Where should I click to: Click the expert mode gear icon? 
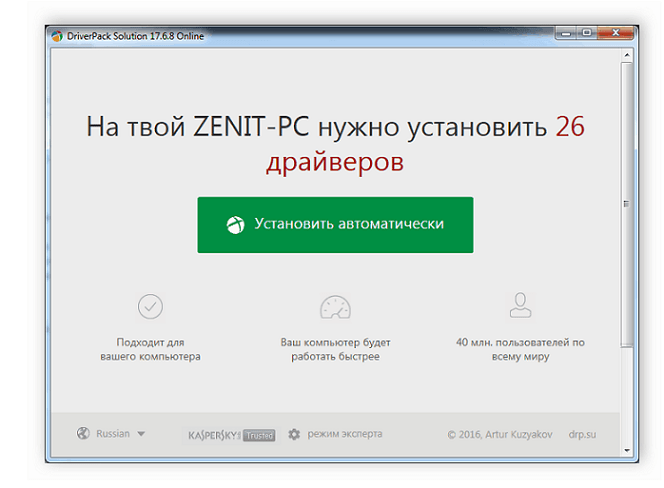tap(294, 434)
